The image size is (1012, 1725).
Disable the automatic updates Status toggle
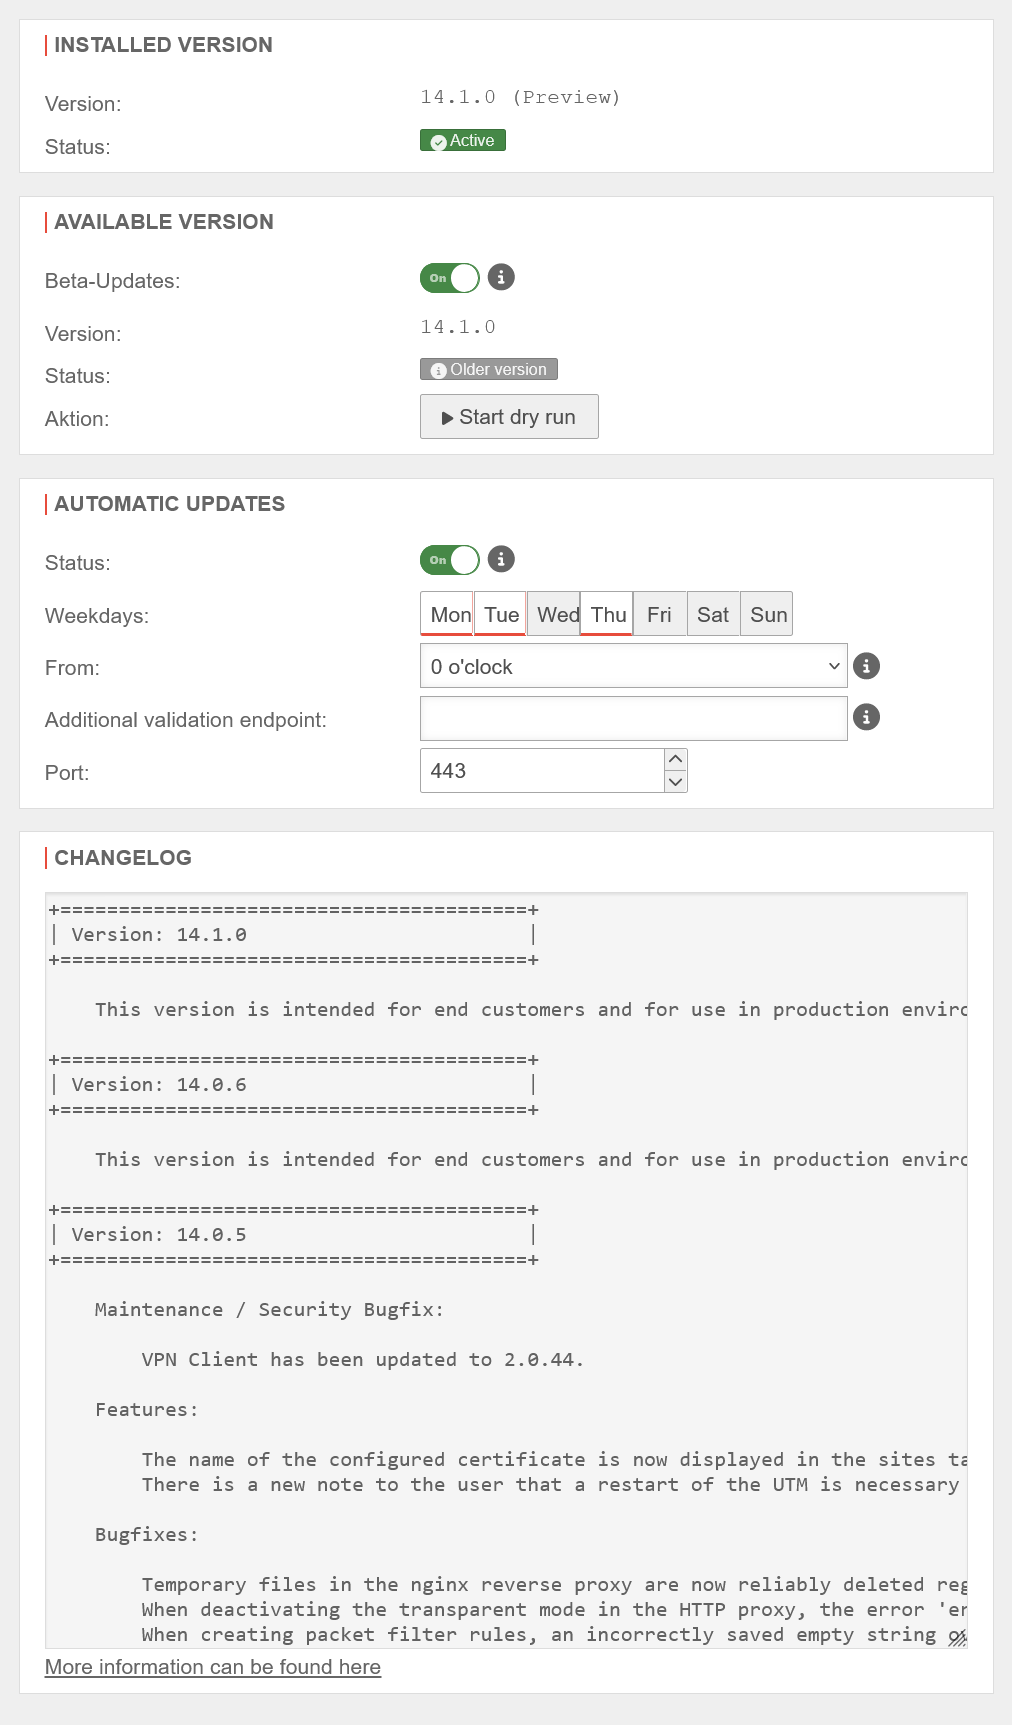[450, 560]
